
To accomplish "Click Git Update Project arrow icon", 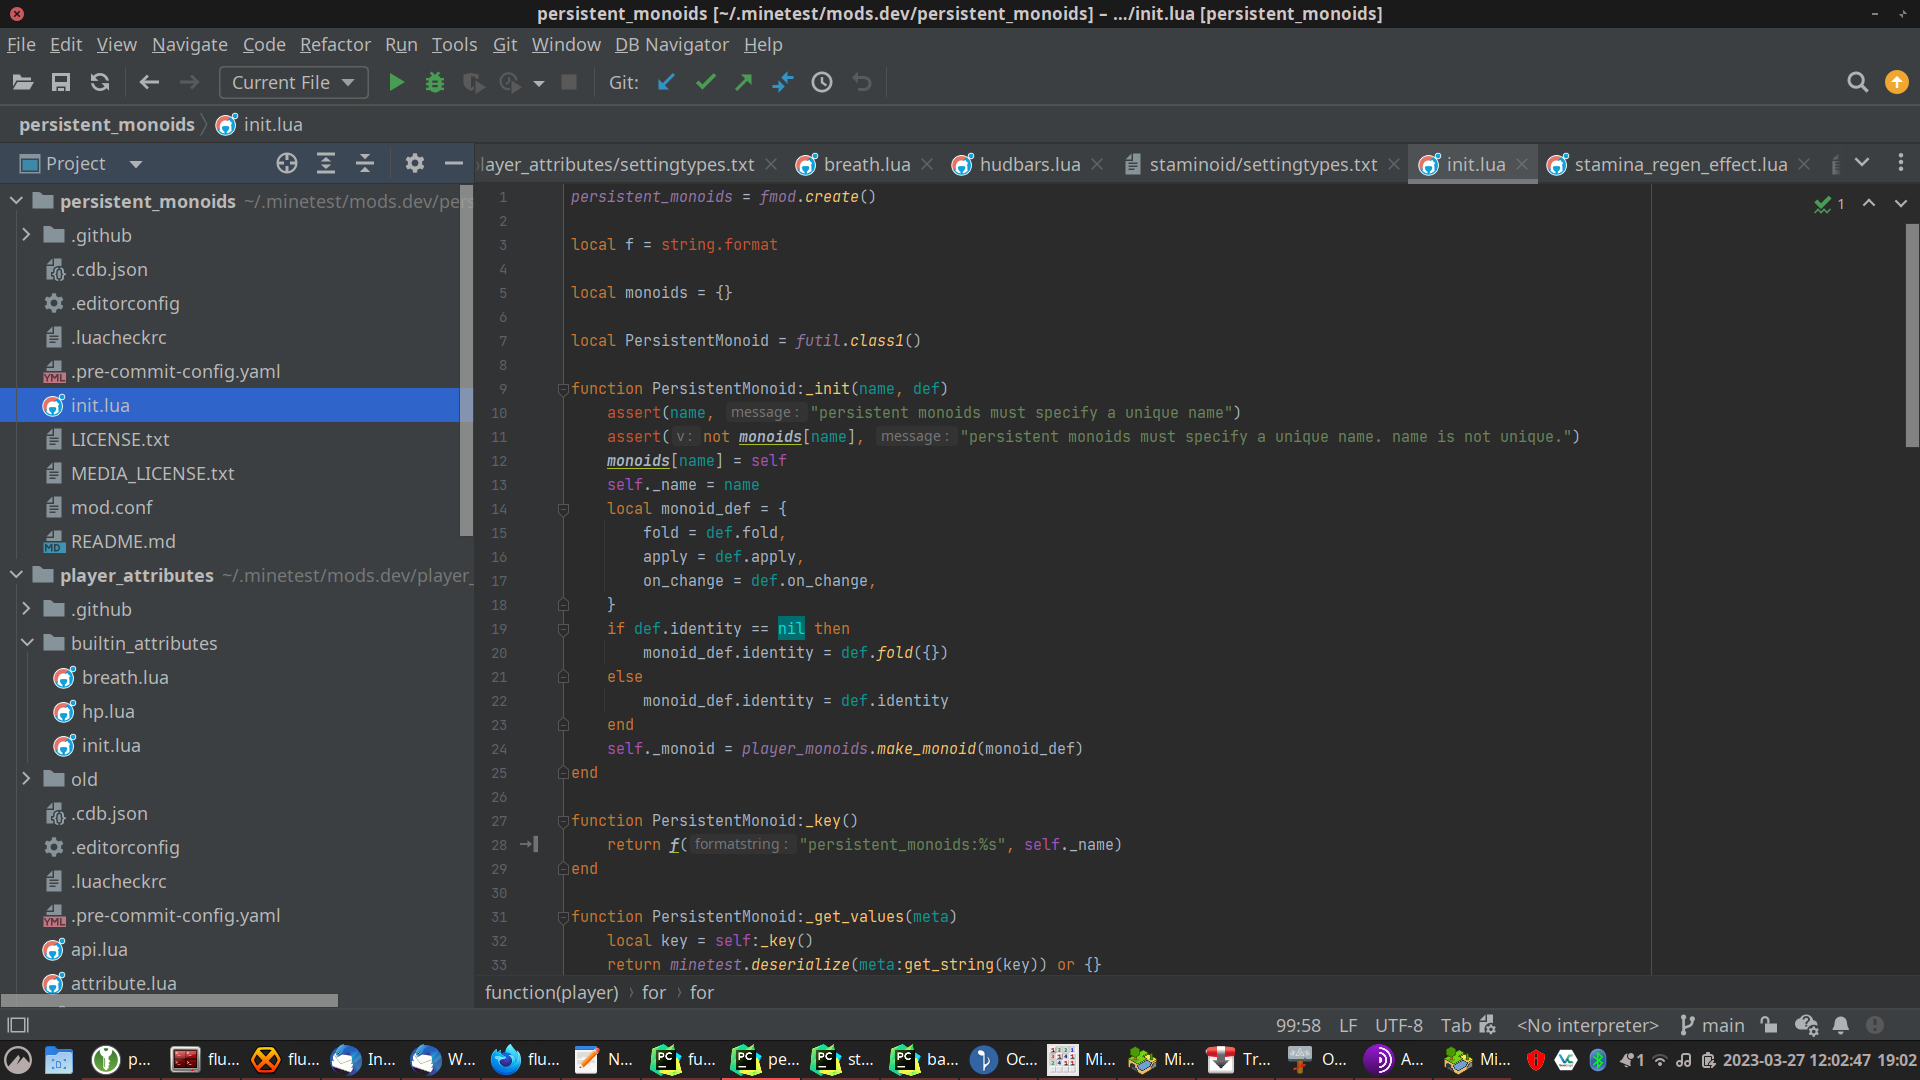I will pos(666,83).
